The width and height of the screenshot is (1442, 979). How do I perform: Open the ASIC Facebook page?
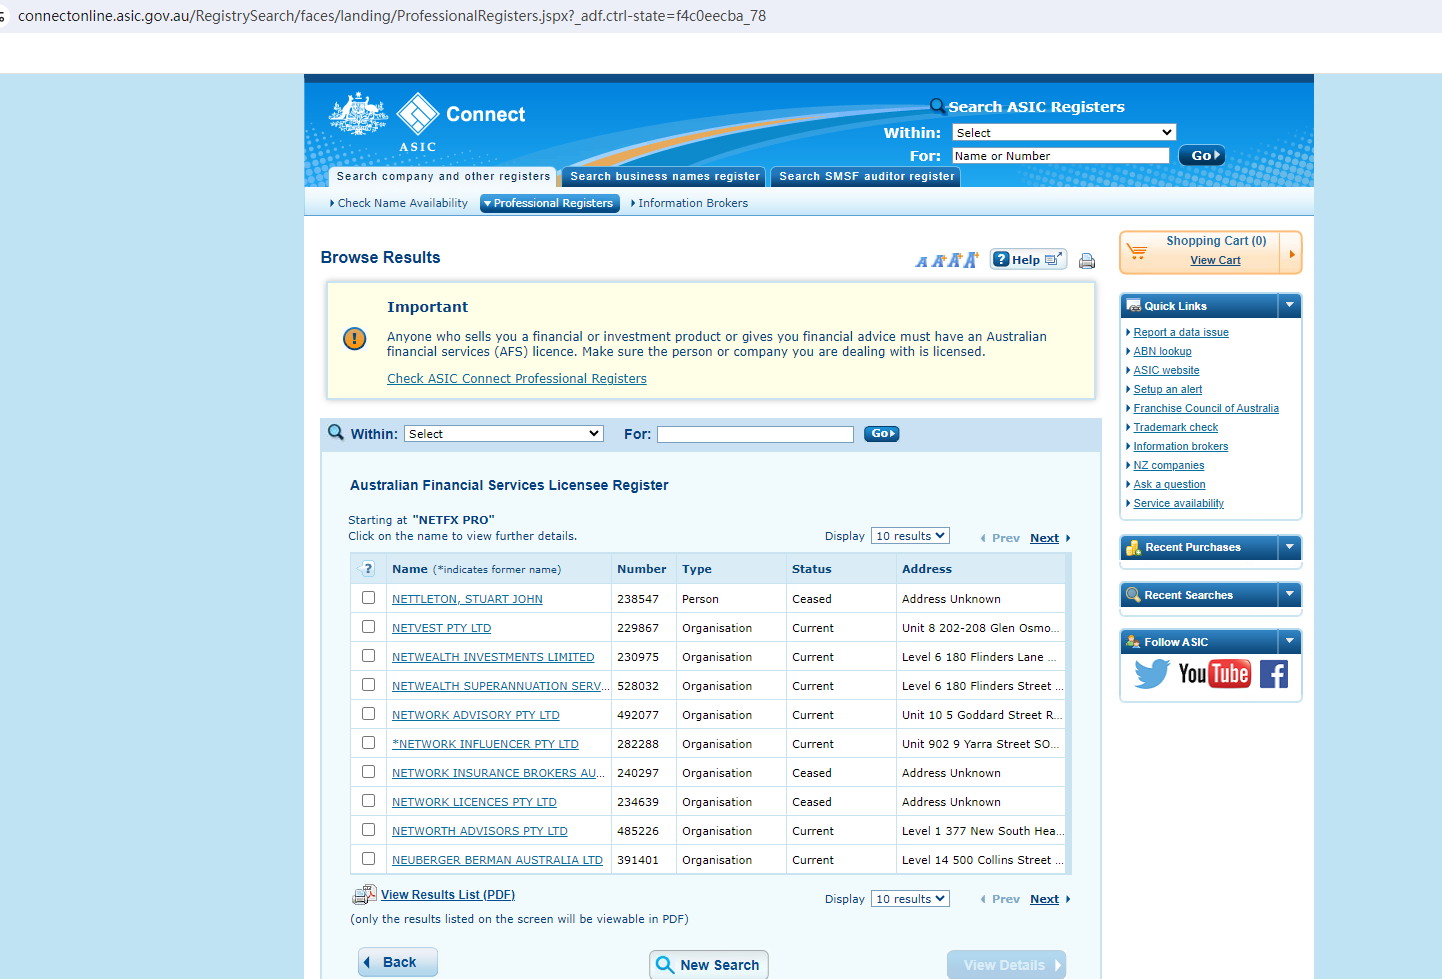(1273, 674)
